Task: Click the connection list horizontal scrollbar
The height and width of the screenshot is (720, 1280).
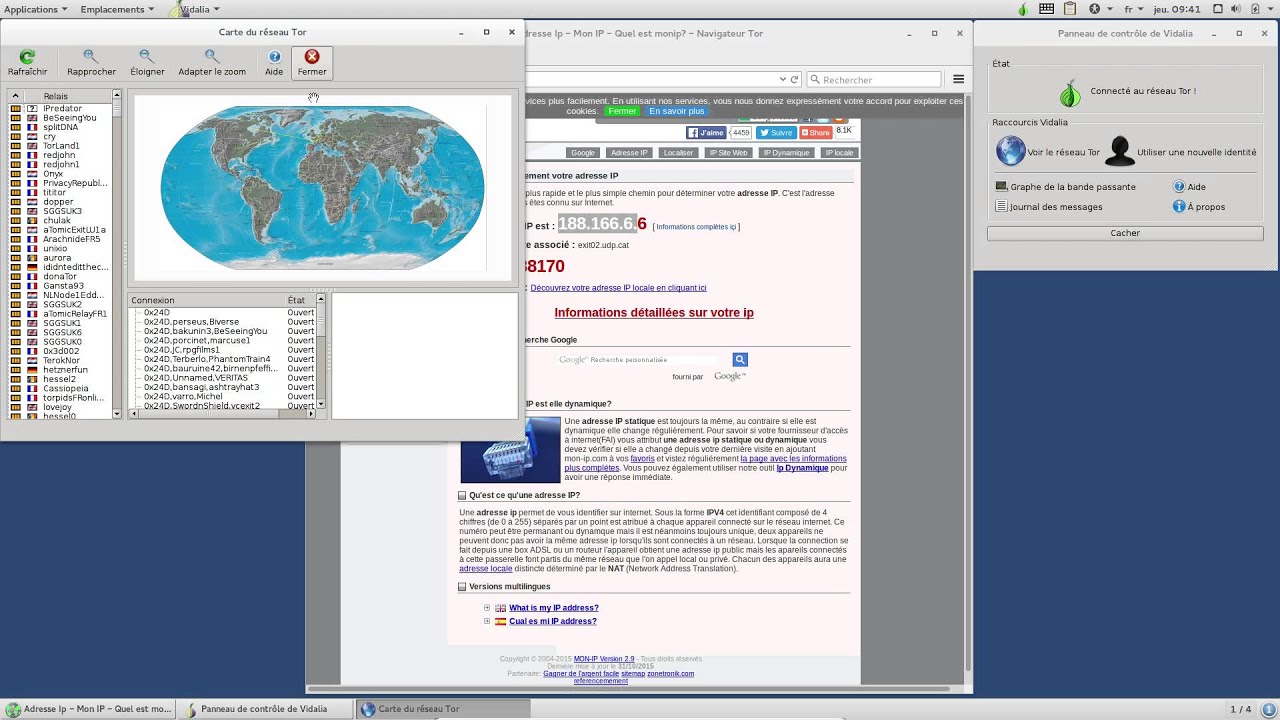Action: [222, 413]
